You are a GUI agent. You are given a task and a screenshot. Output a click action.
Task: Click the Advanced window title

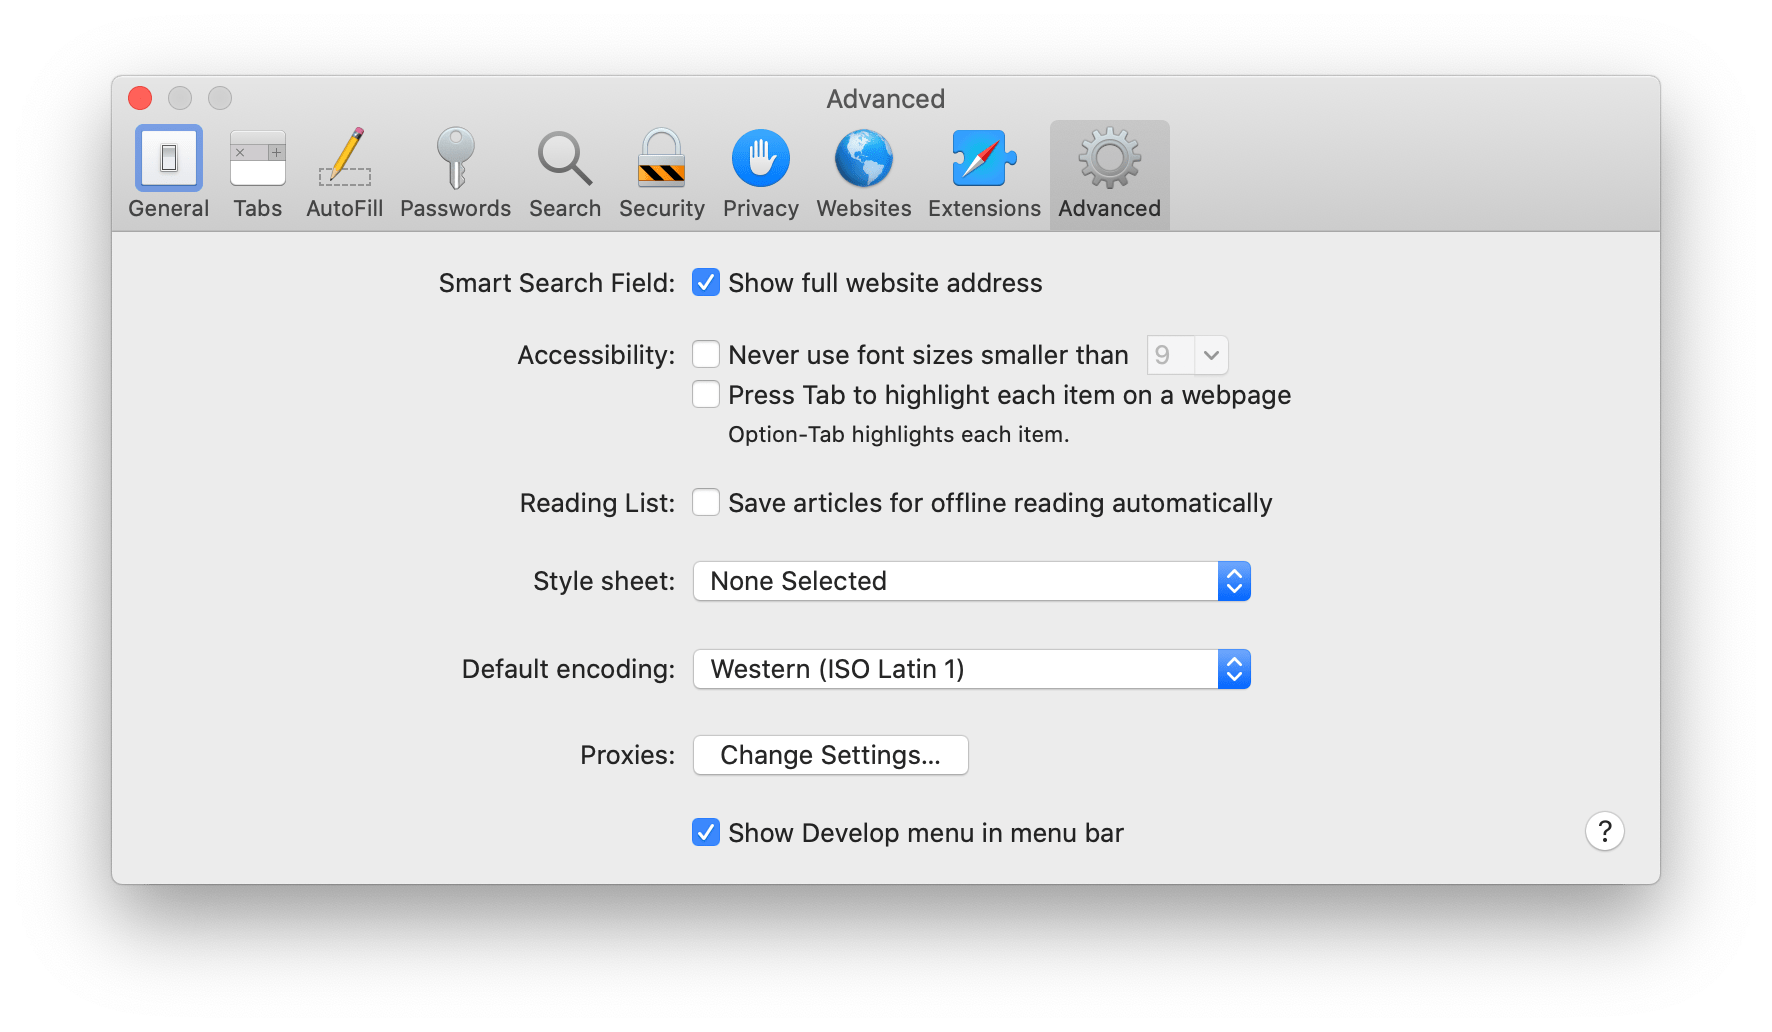[x=886, y=99]
